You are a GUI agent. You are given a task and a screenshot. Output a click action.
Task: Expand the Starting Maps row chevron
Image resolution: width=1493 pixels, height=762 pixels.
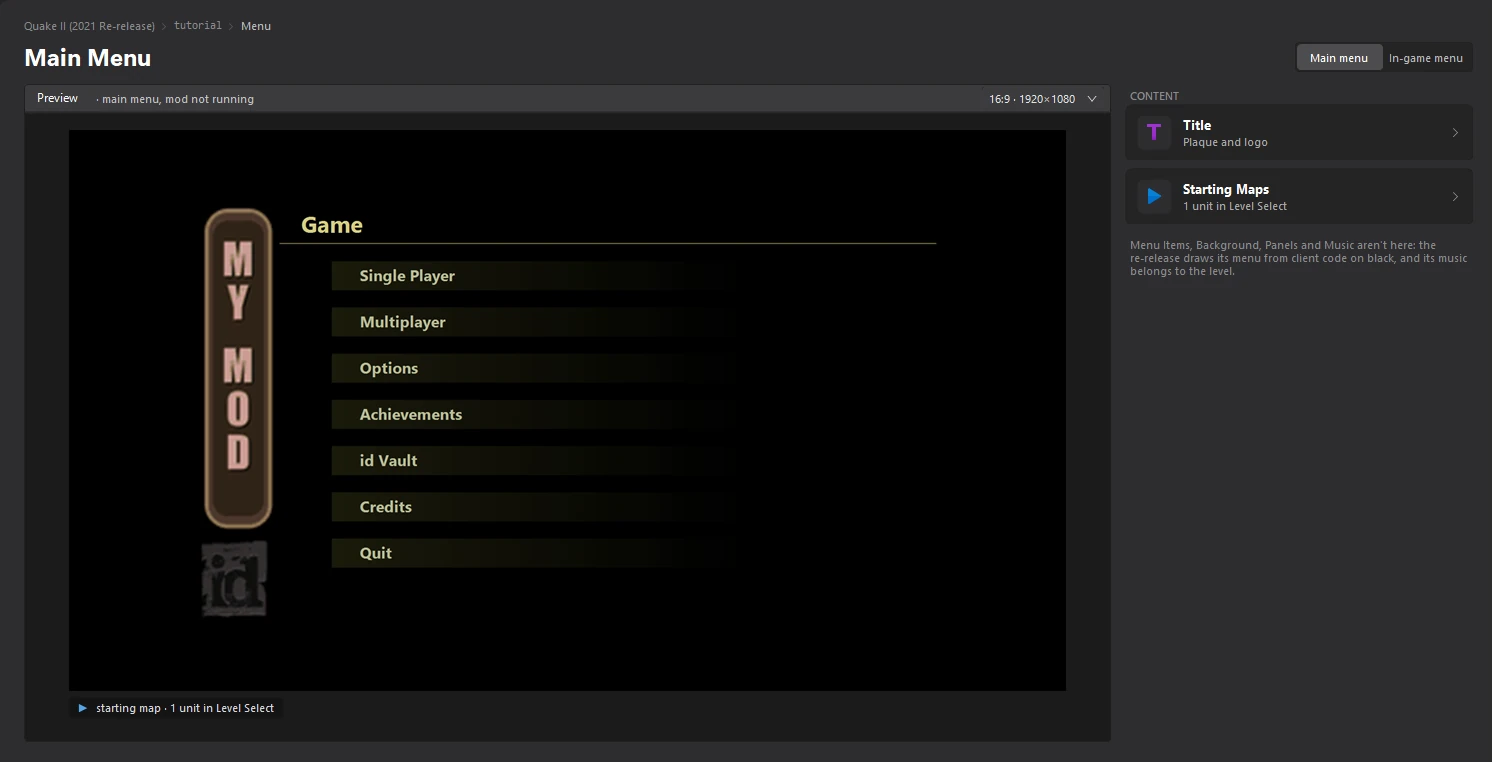coord(1455,197)
